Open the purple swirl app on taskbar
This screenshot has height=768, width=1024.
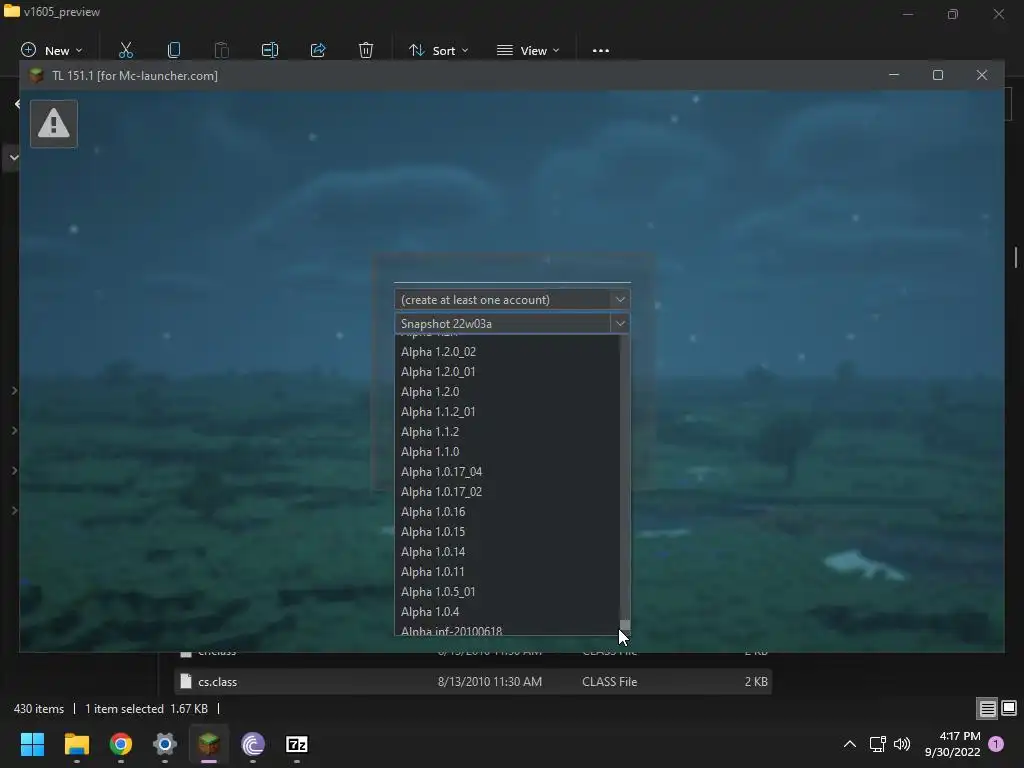click(253, 744)
